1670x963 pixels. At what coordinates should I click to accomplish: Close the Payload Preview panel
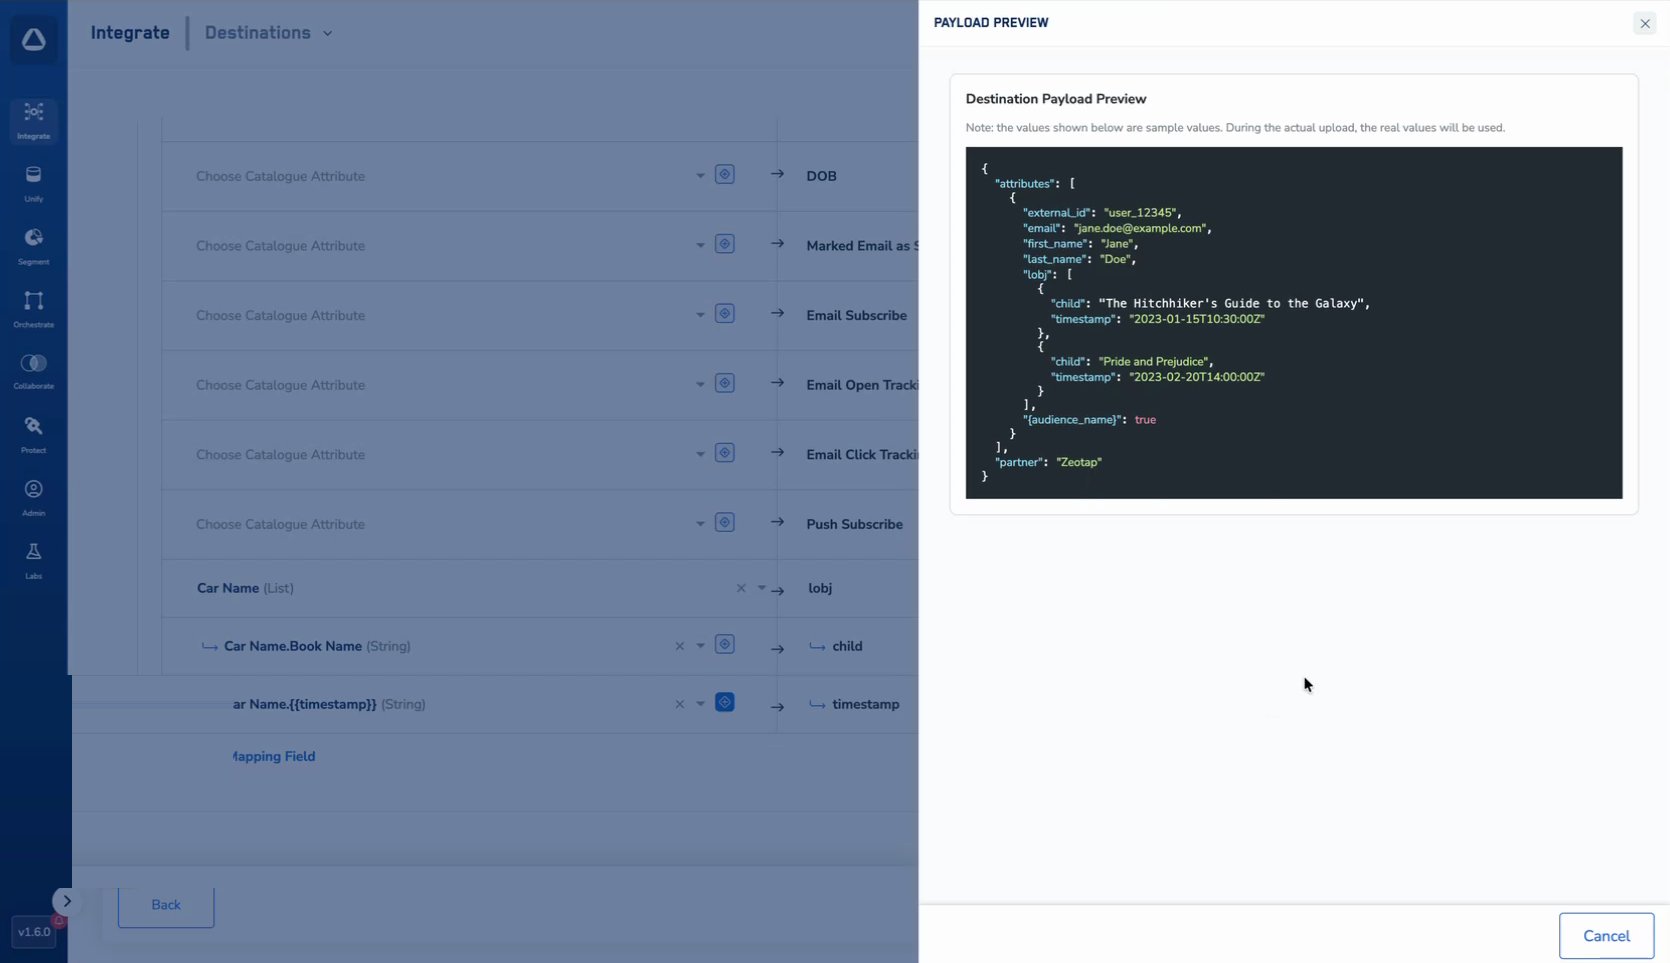tap(1645, 23)
